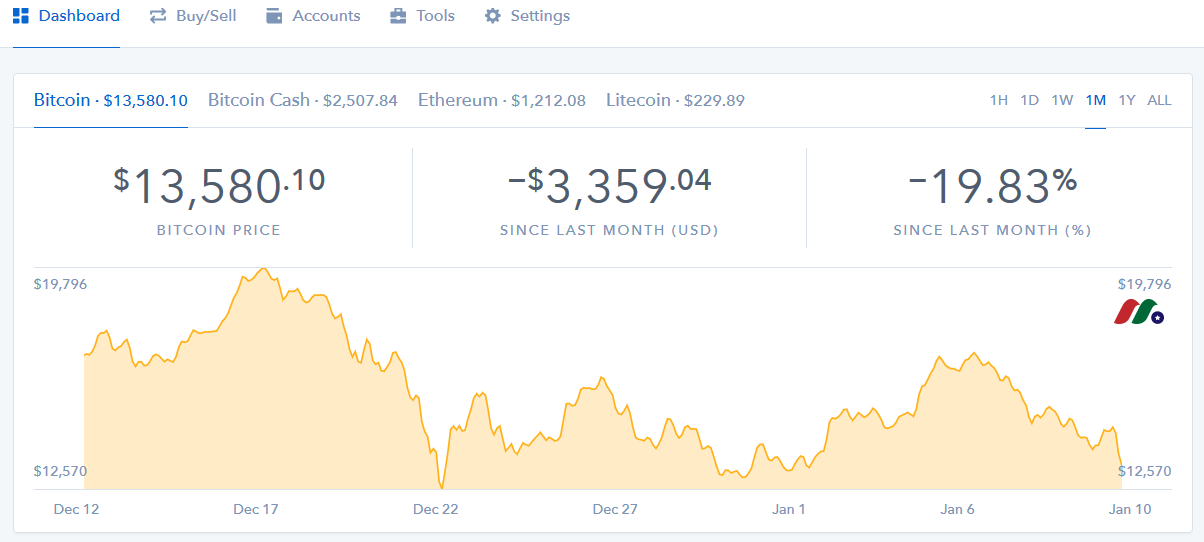The image size is (1204, 542).
Task: Open the Buy/Sell menu label
Action: pyautogui.click(x=206, y=16)
